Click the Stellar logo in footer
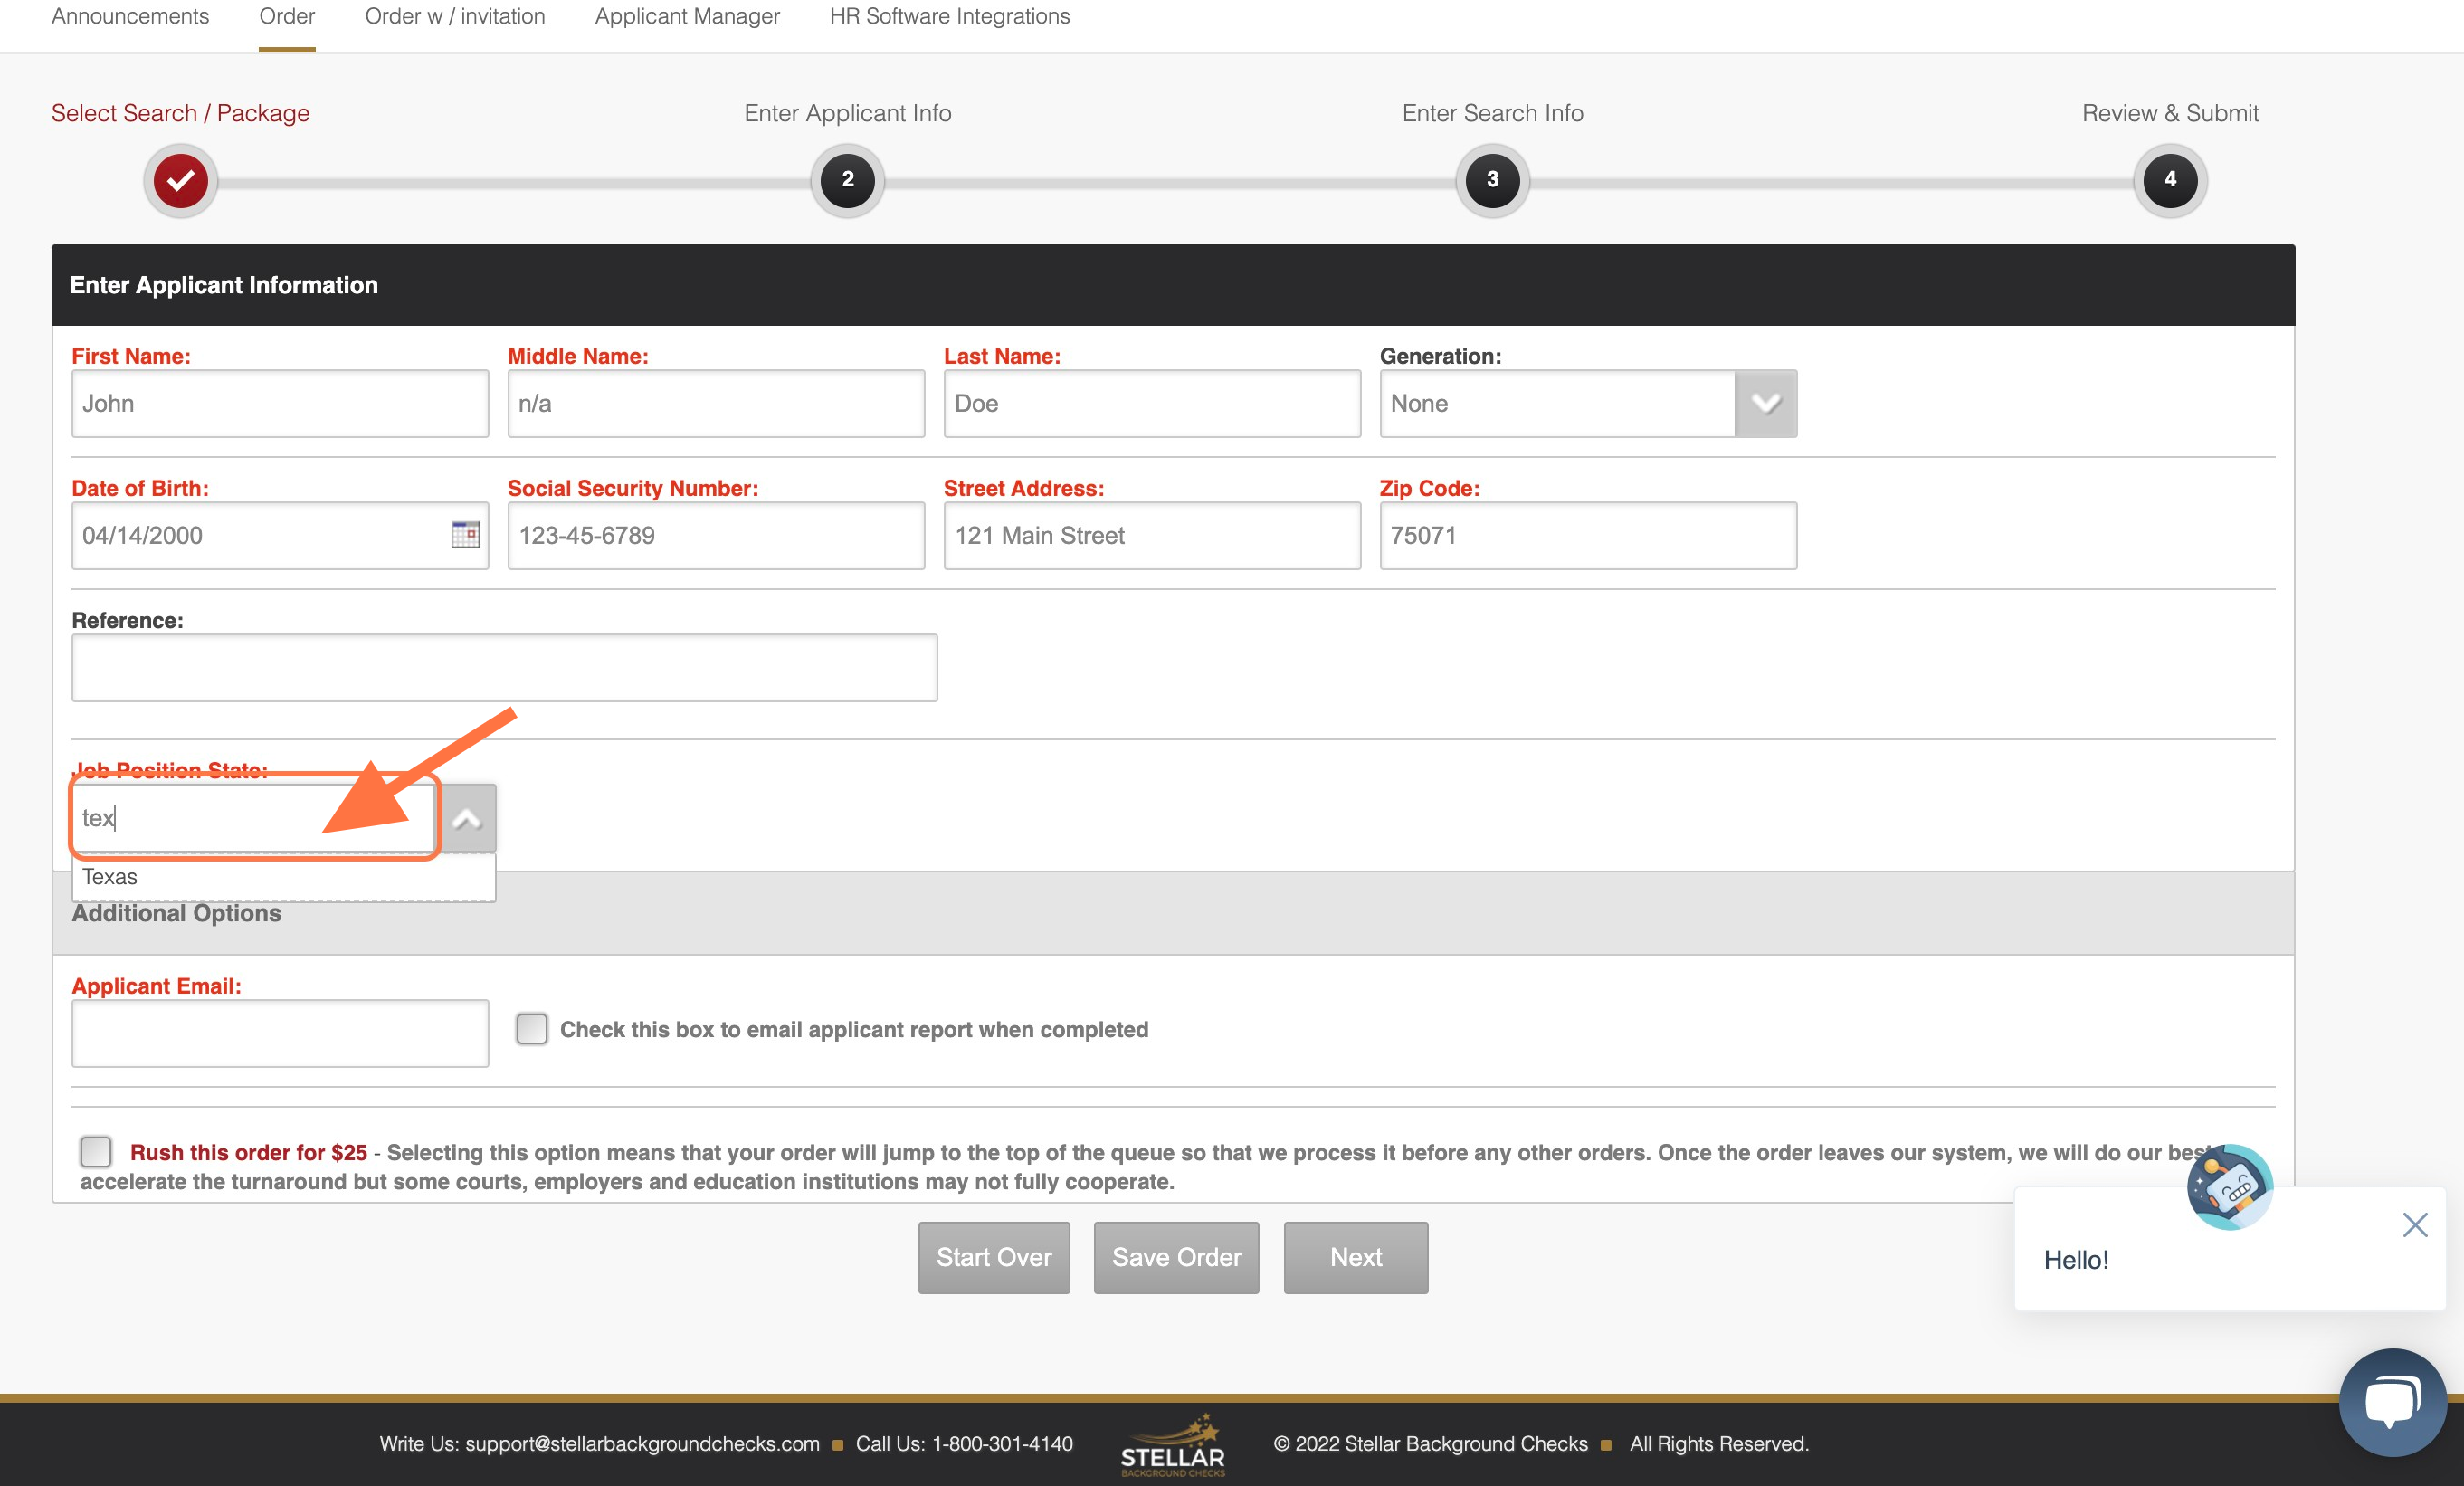 click(x=1172, y=1445)
